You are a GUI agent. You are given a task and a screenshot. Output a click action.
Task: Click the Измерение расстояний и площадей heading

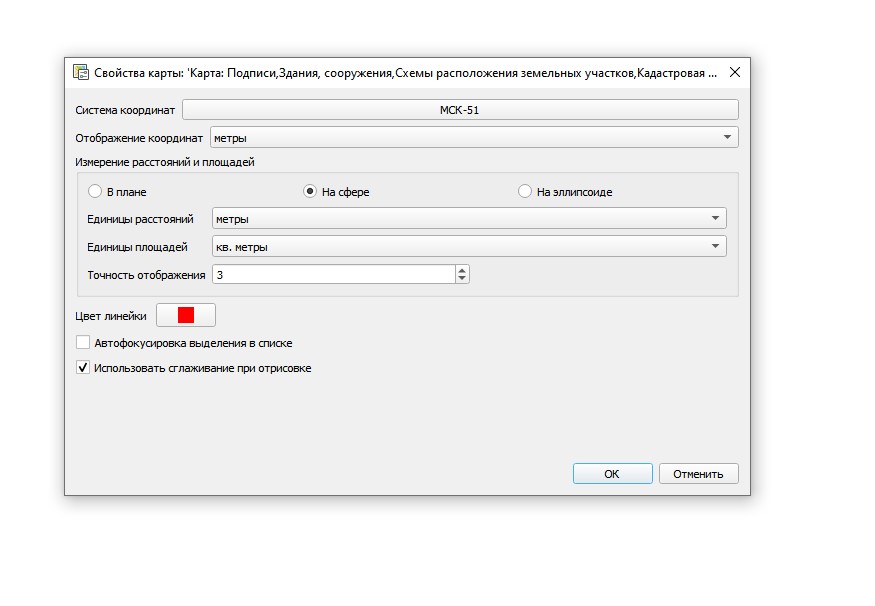click(165, 162)
